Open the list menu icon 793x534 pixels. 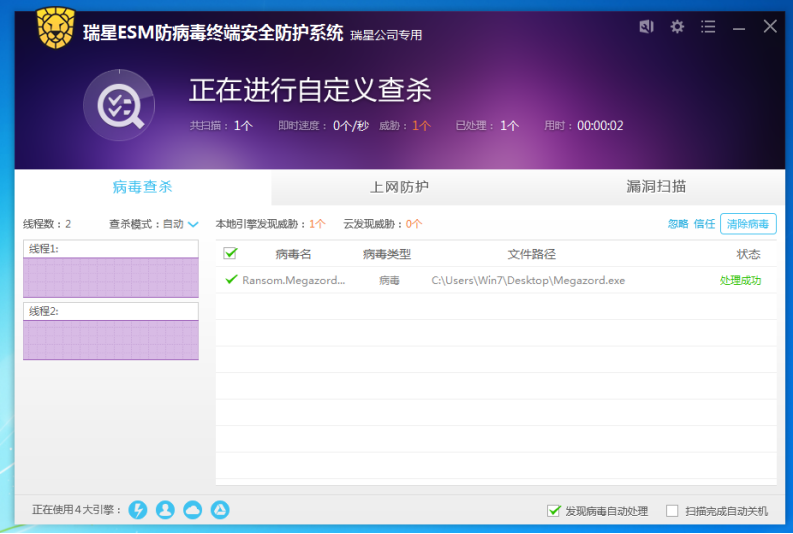(x=708, y=26)
